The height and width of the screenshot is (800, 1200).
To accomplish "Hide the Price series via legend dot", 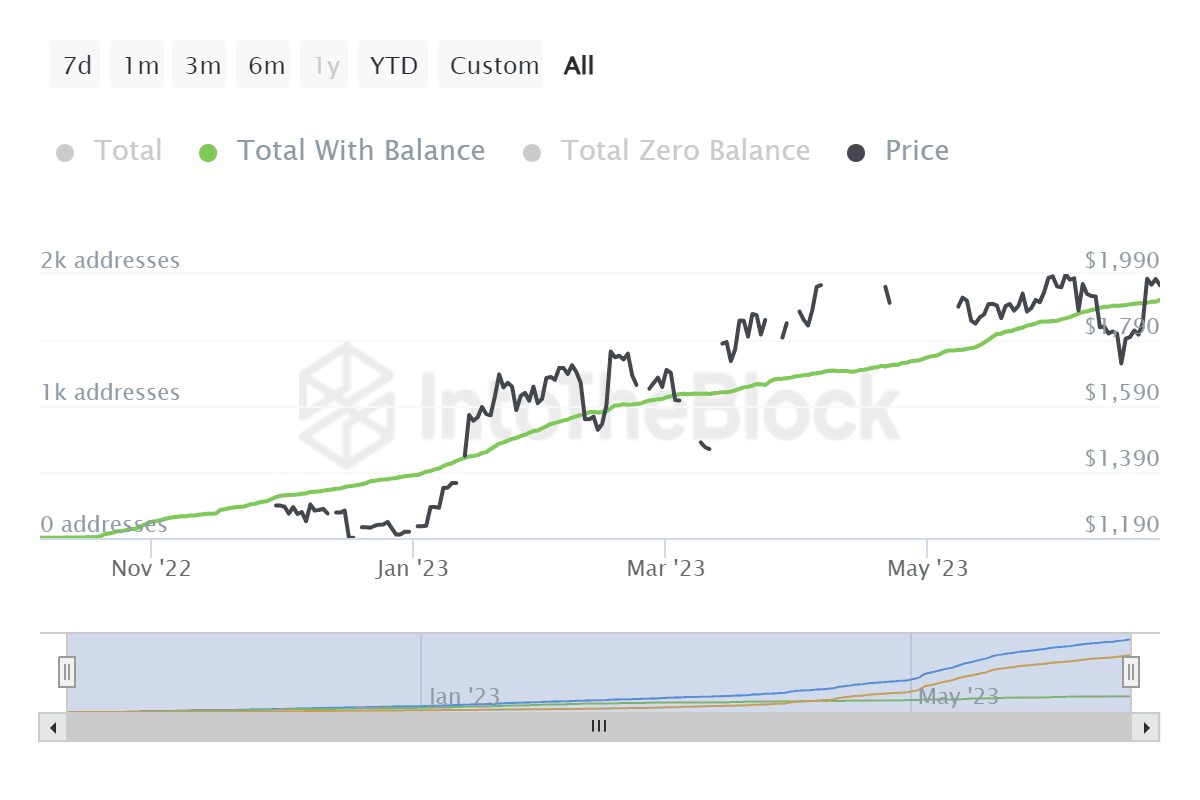I will (x=857, y=153).
